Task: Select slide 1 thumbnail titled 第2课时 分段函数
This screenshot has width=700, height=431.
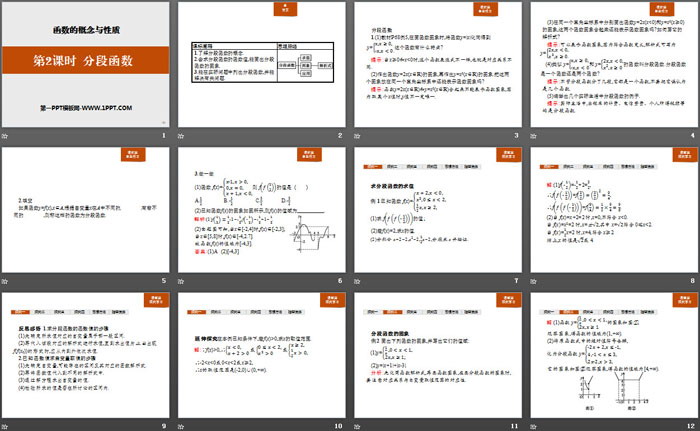Action: click(x=86, y=64)
